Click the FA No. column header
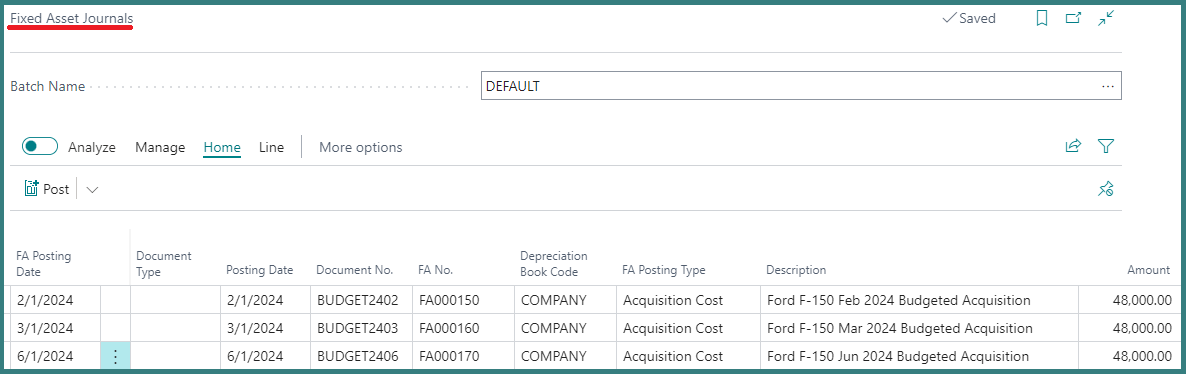1186x374 pixels. (436, 270)
